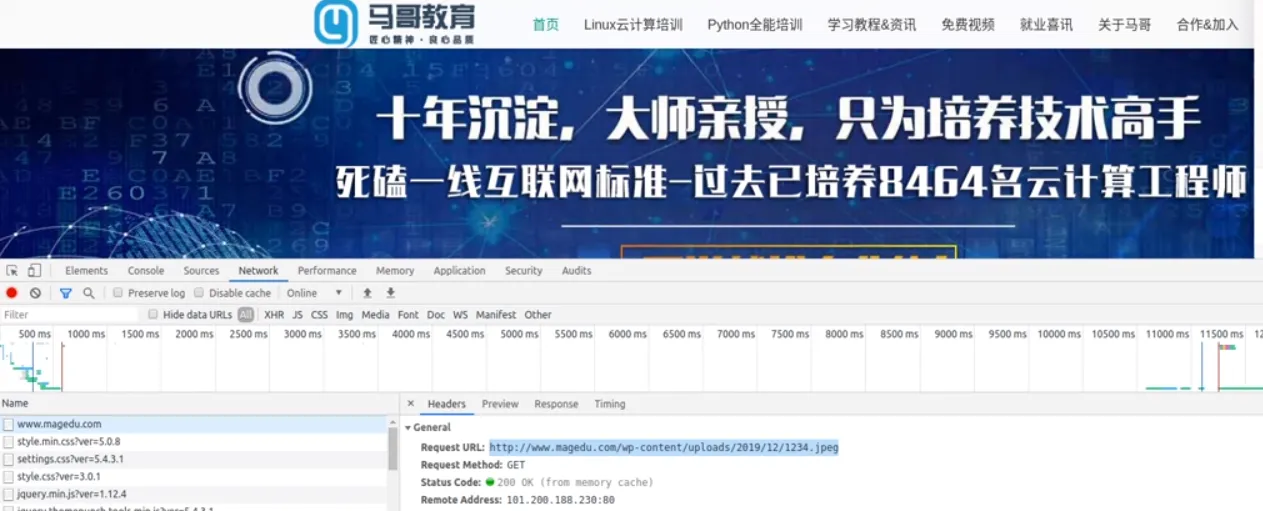Open the Sources tab
Viewport: 1263px width, 511px height.
click(x=201, y=271)
